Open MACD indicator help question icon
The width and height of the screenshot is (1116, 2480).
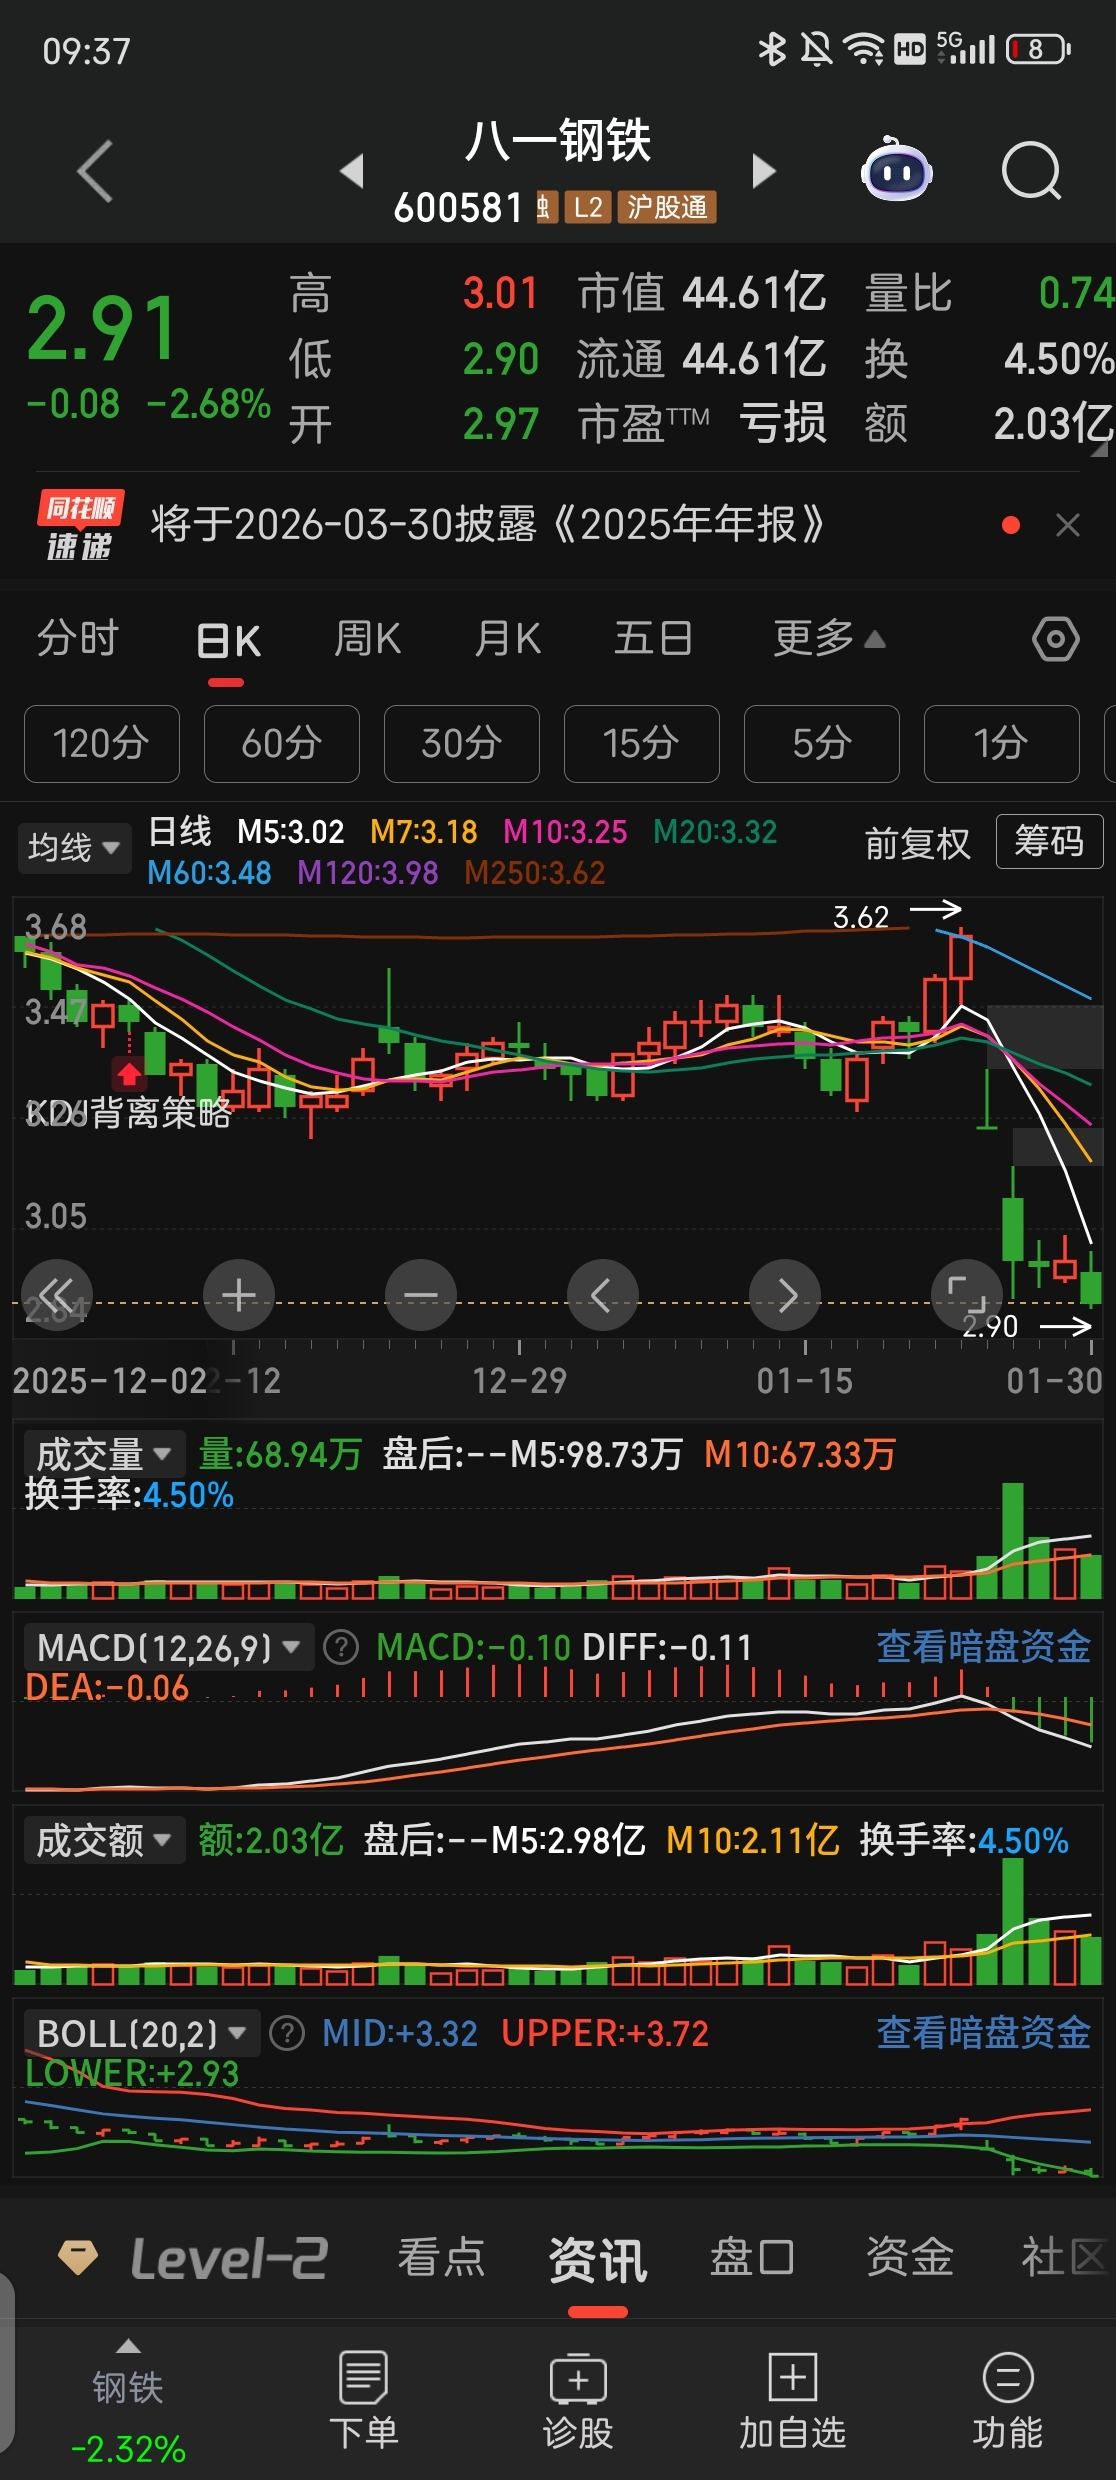click(x=341, y=1647)
